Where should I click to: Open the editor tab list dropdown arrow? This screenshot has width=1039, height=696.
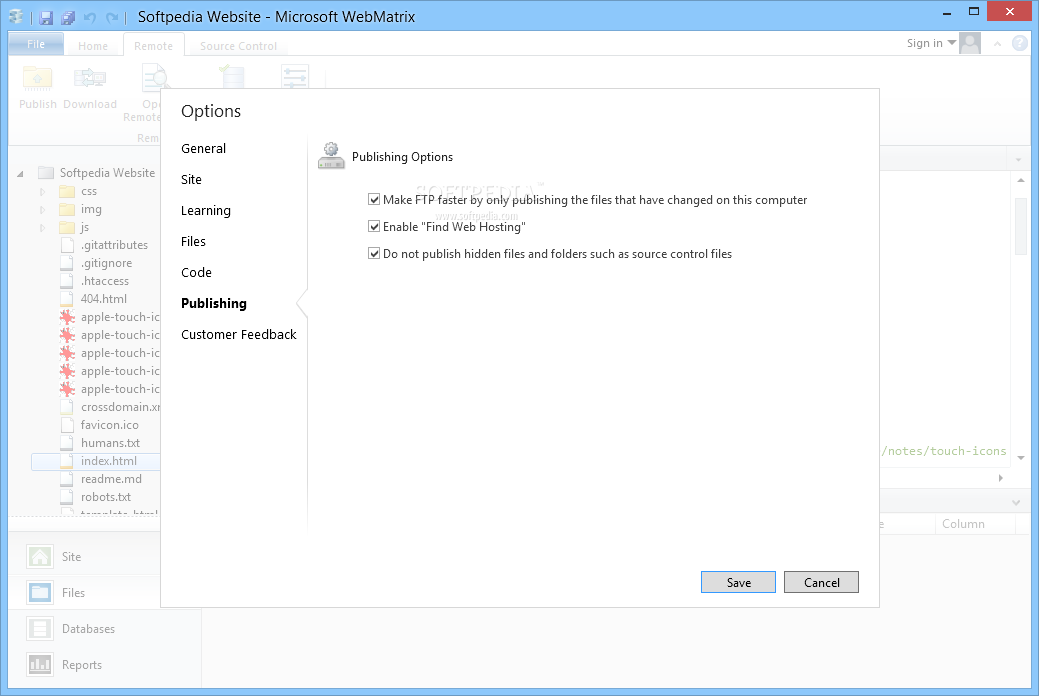[1018, 160]
